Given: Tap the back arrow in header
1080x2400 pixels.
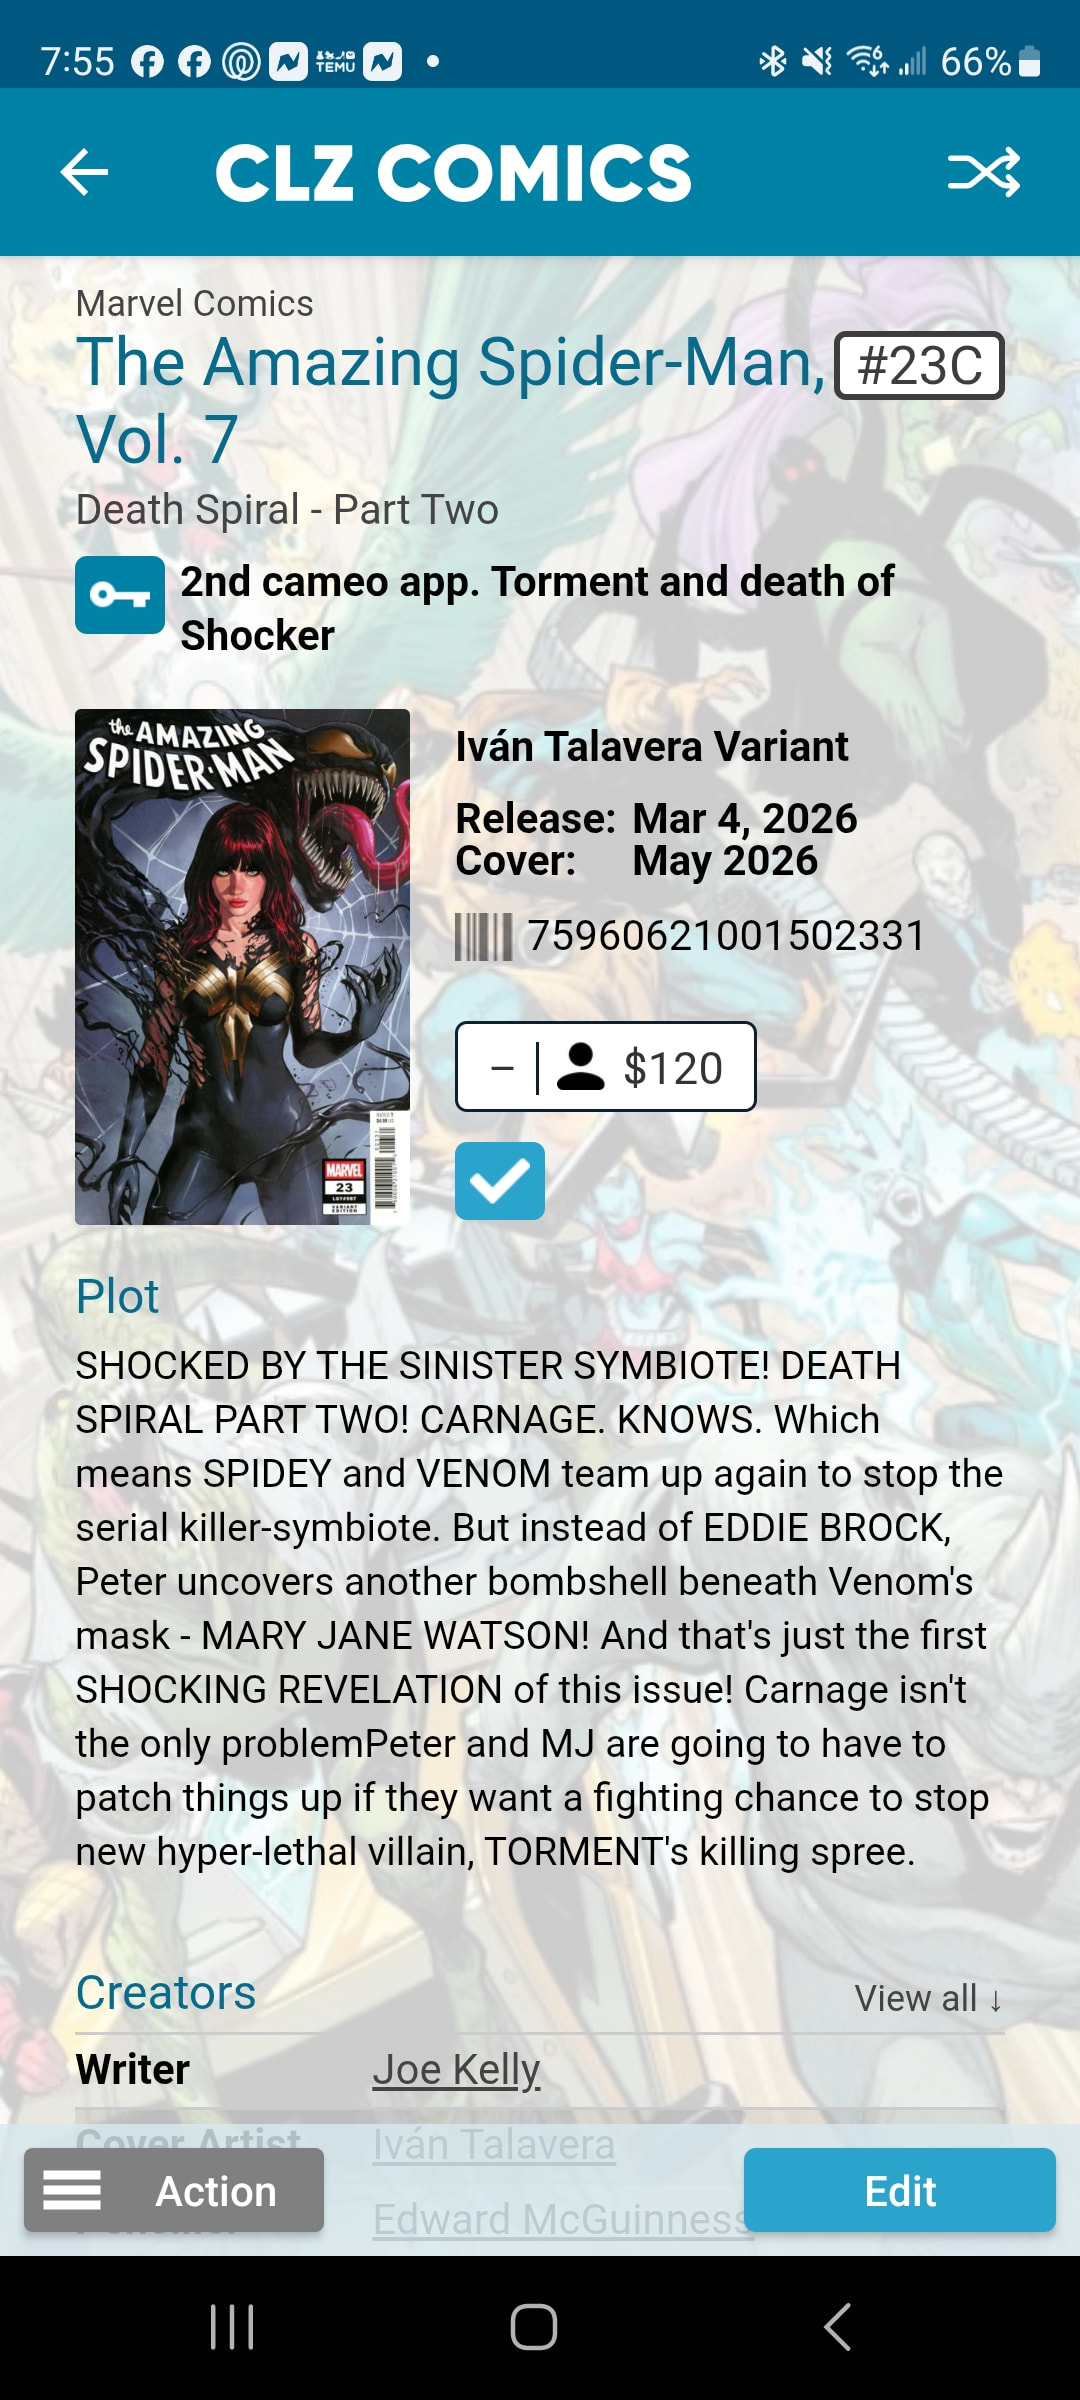Looking at the screenshot, I should [84, 172].
